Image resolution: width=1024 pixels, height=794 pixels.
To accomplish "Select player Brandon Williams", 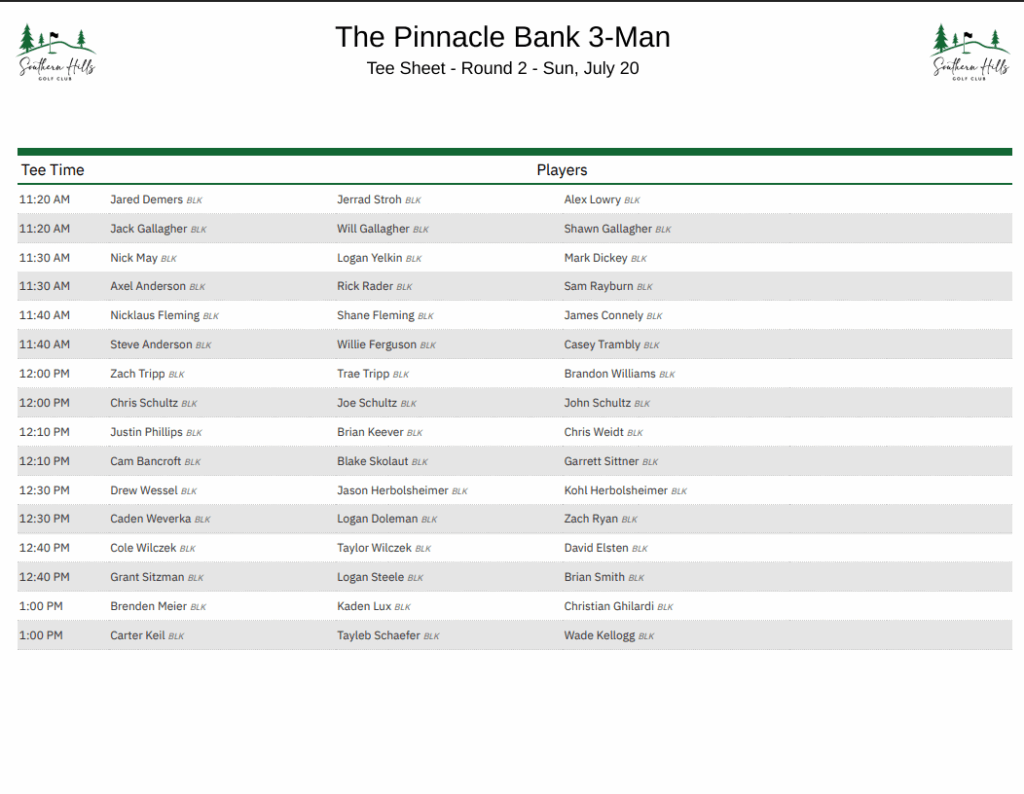I will (609, 373).
